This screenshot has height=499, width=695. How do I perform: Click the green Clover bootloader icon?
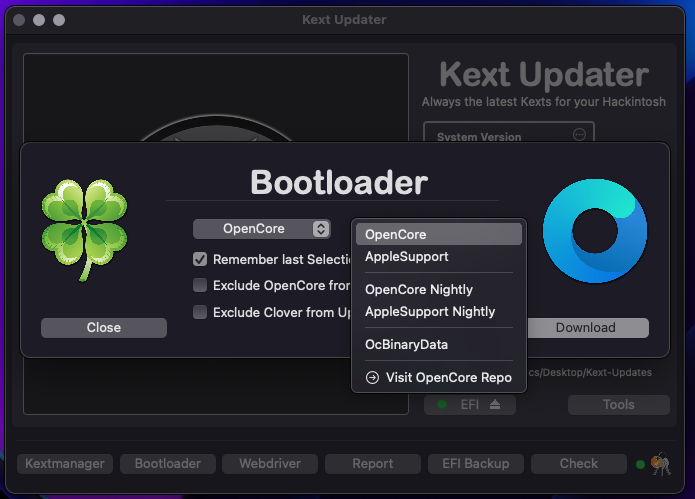(x=84, y=230)
